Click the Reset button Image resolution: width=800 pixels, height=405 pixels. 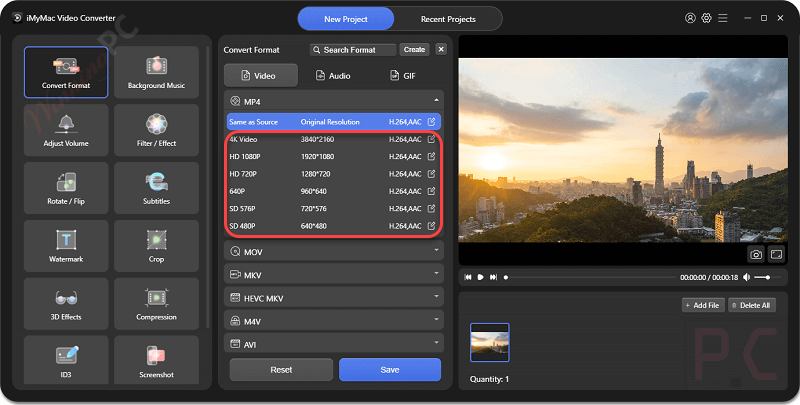click(281, 370)
